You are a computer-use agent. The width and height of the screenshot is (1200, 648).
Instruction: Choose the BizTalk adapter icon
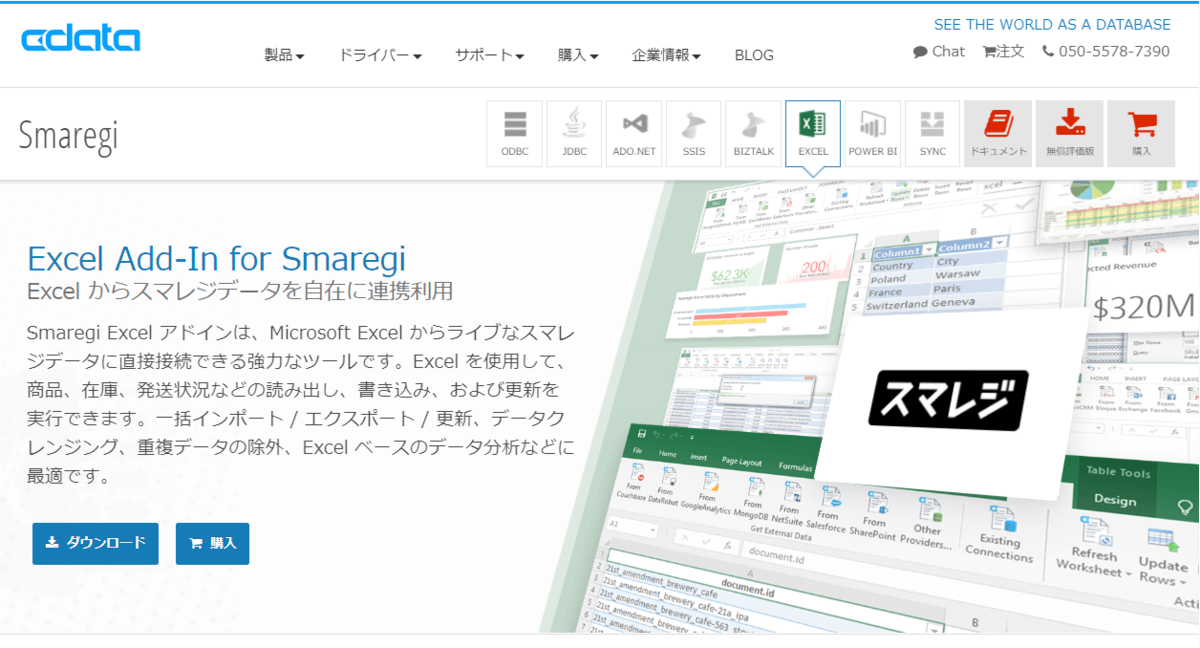(753, 134)
